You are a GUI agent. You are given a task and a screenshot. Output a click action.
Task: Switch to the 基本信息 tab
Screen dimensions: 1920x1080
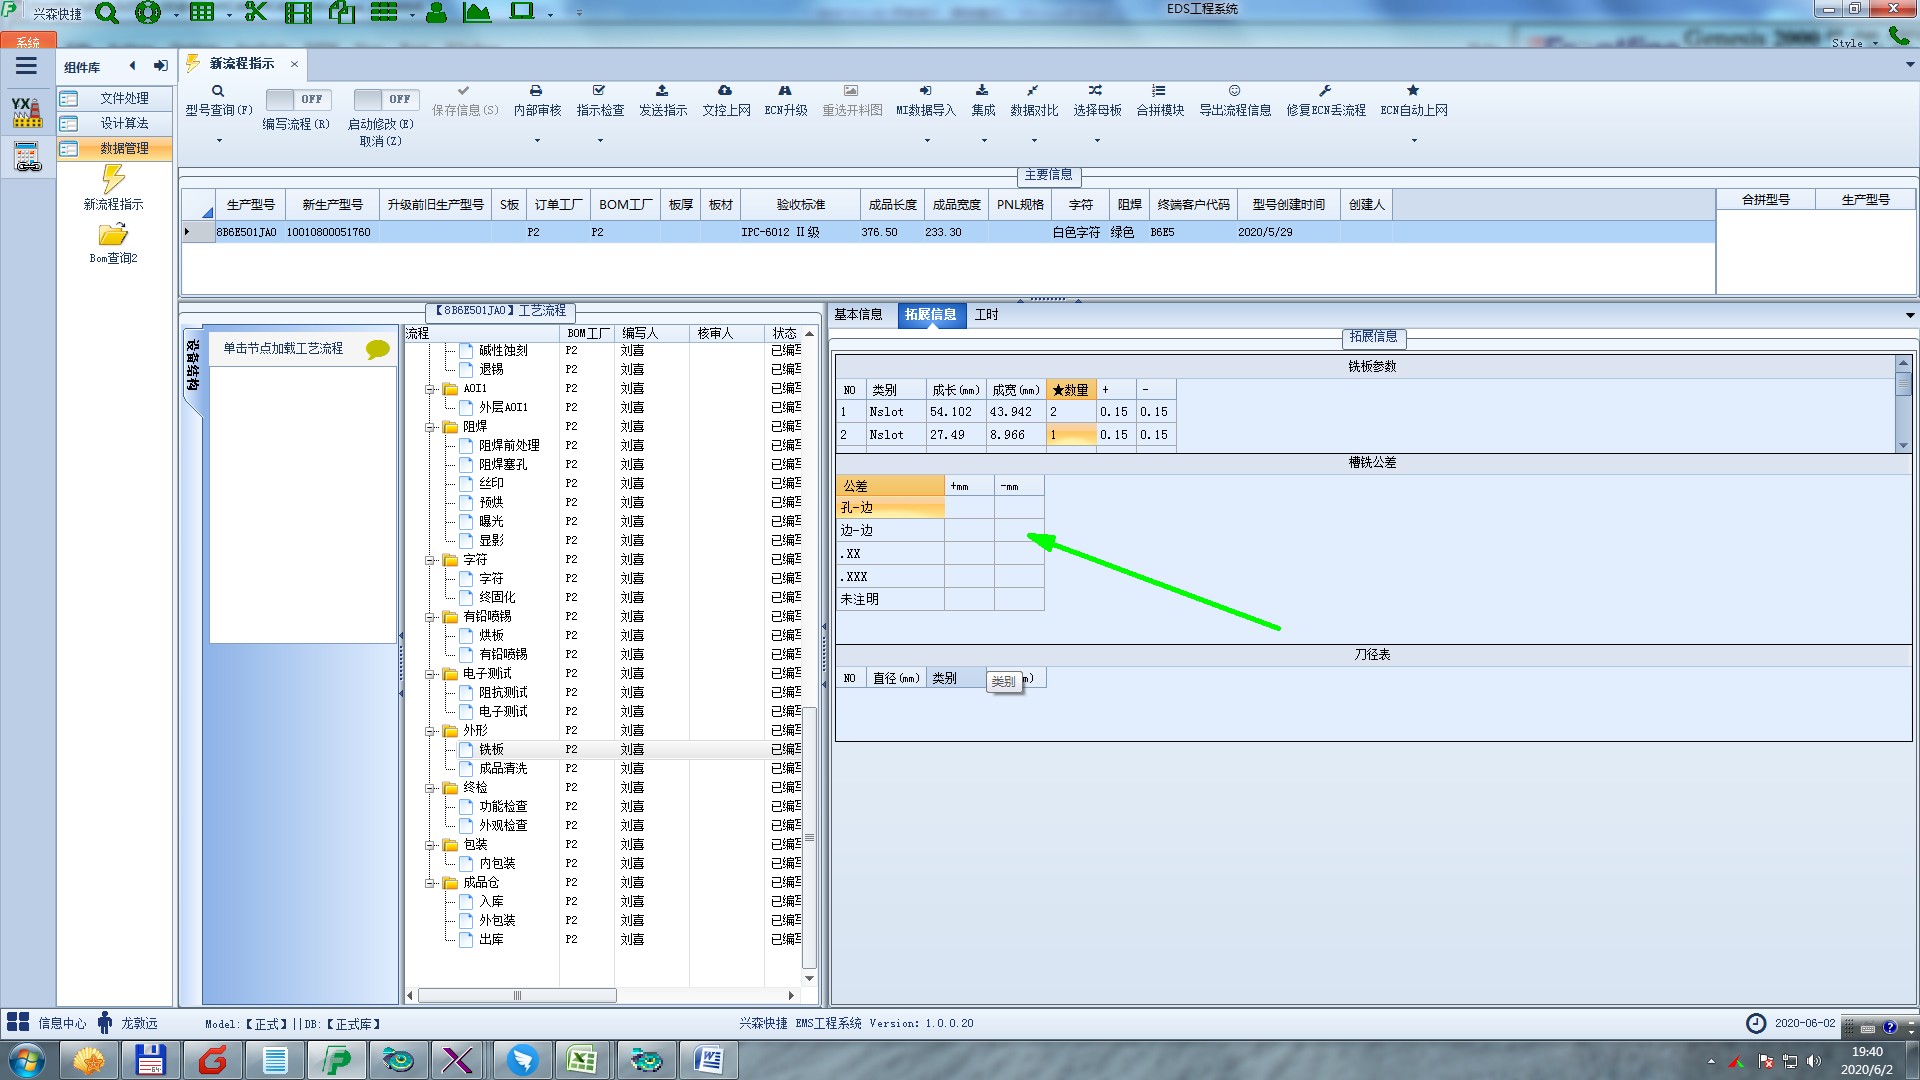coord(858,315)
